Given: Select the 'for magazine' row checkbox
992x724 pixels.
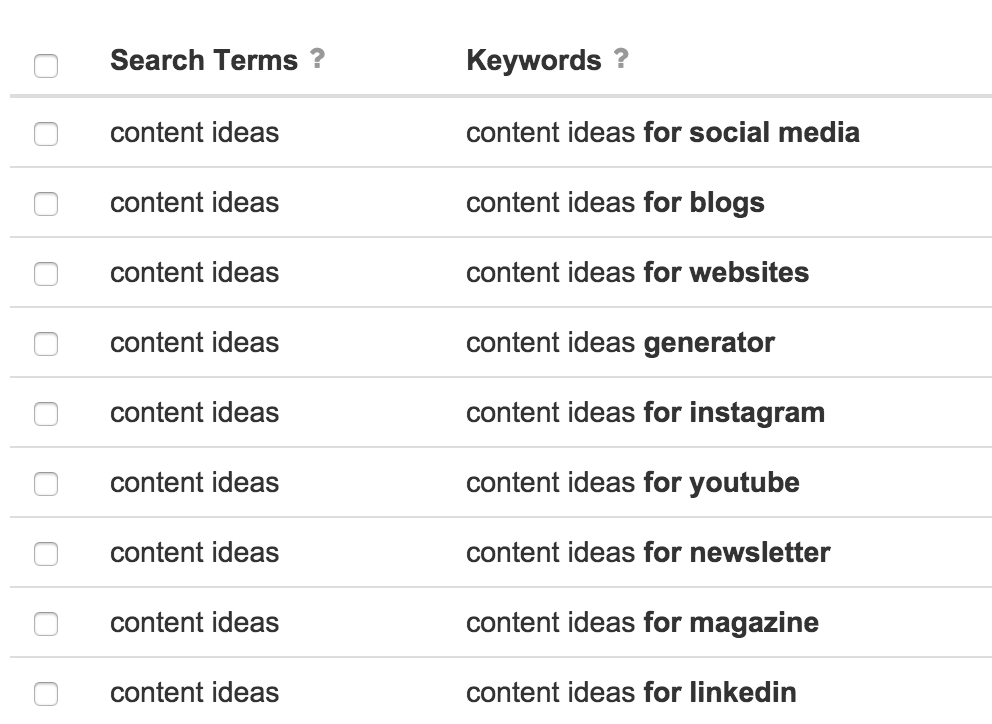Looking at the screenshot, I should (46, 624).
